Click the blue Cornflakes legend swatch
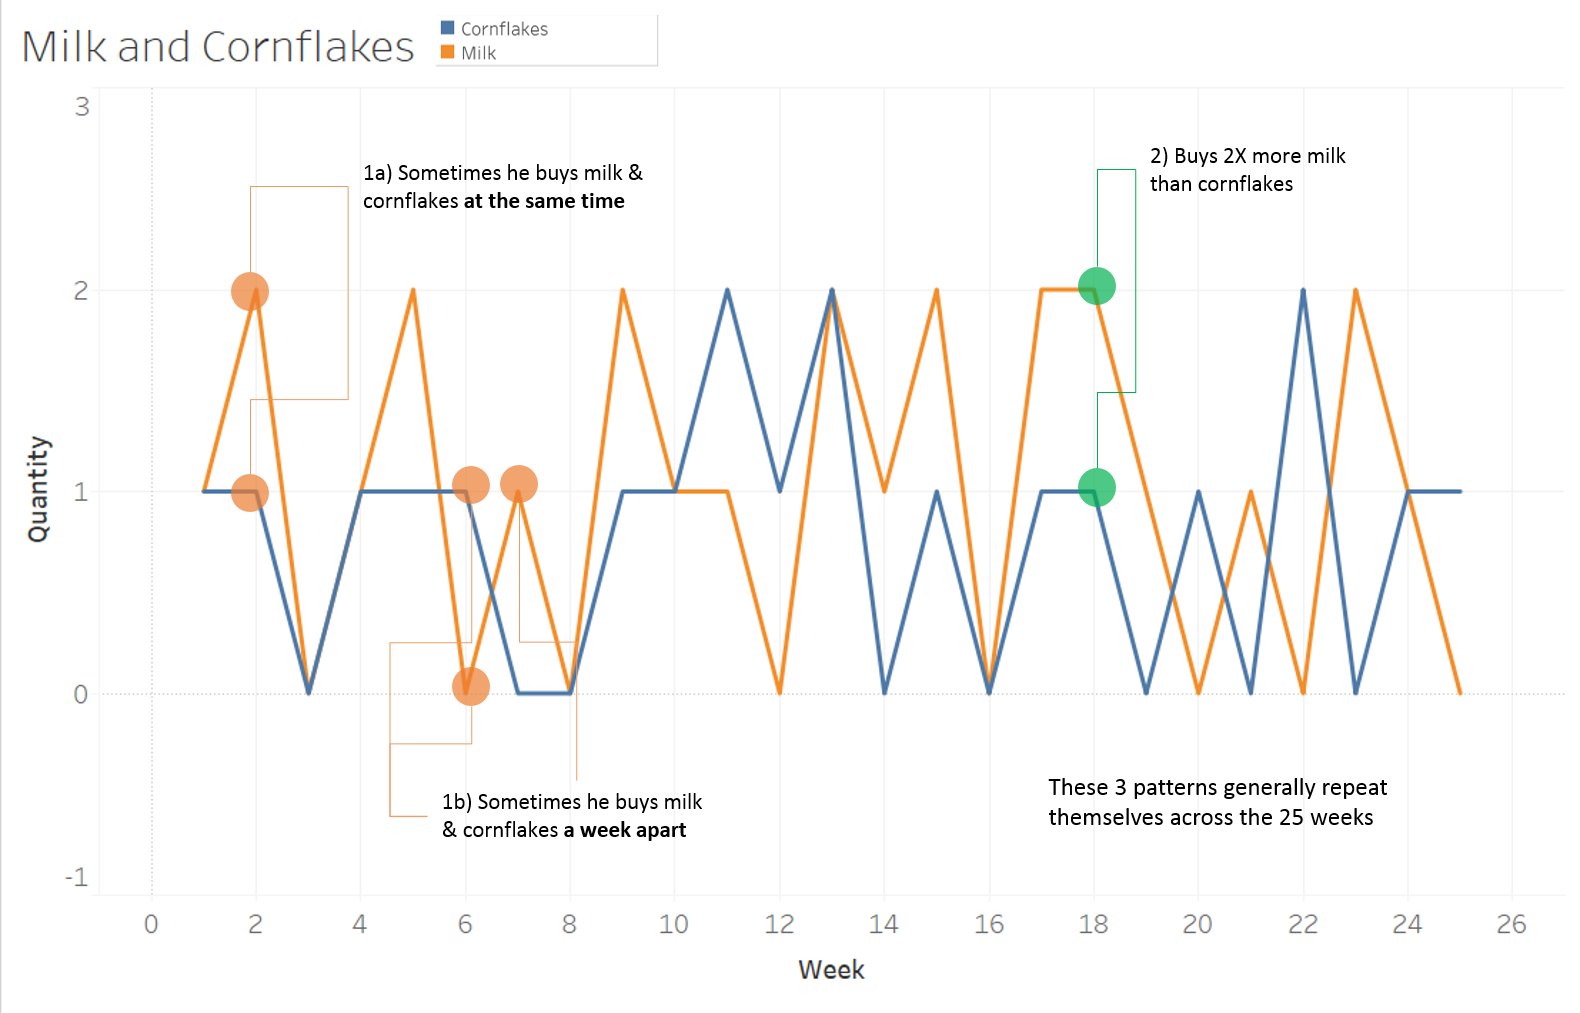Viewport: 1580px width, 1013px height. (448, 28)
